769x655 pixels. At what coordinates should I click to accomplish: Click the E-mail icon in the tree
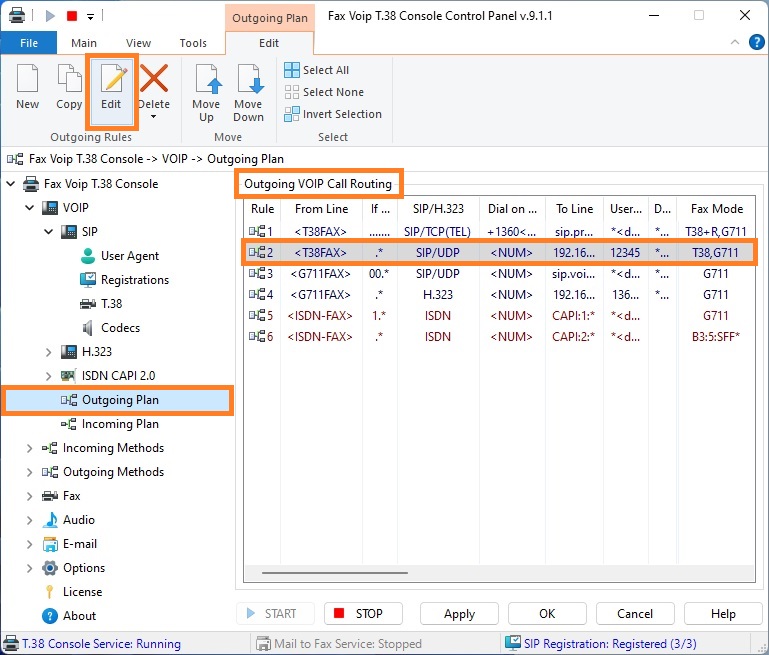[50, 544]
